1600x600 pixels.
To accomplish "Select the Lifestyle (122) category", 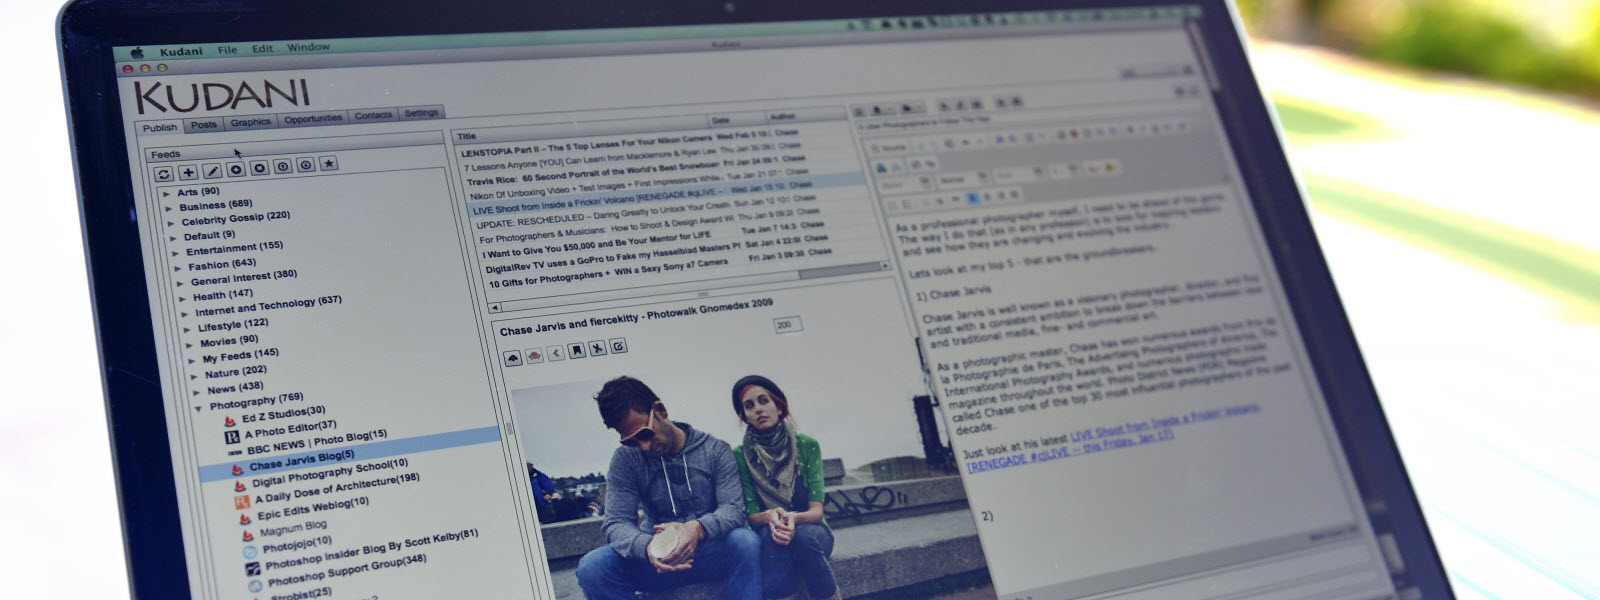I will [x=233, y=325].
